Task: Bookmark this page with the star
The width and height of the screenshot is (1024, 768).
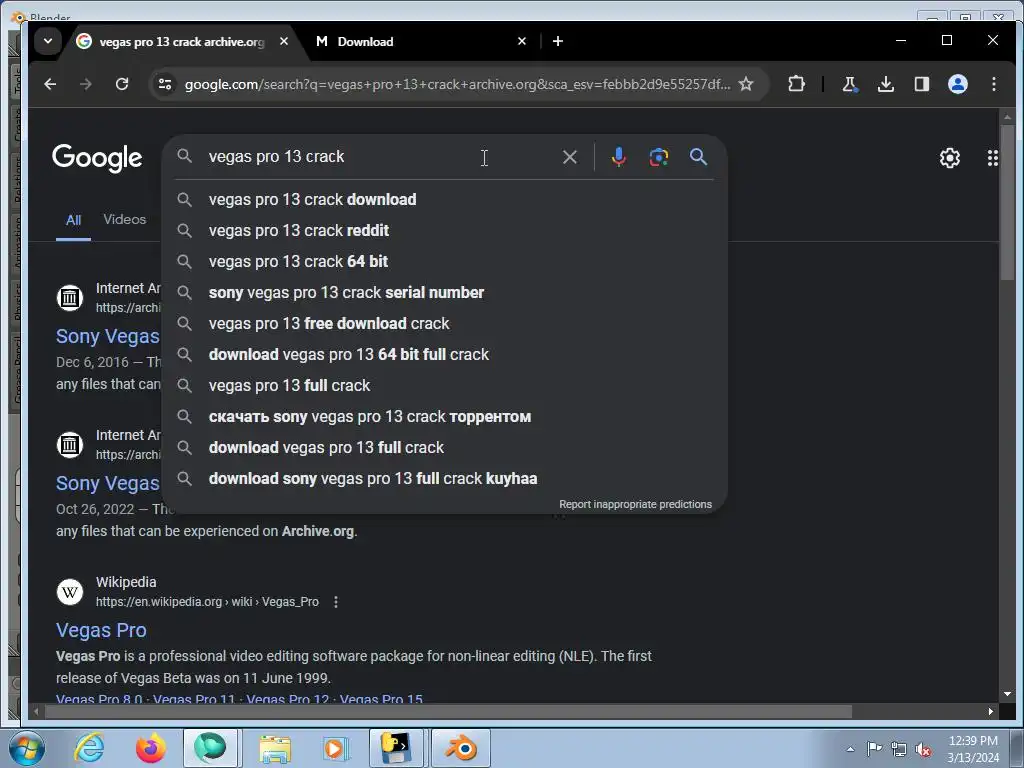Action: 746,84
